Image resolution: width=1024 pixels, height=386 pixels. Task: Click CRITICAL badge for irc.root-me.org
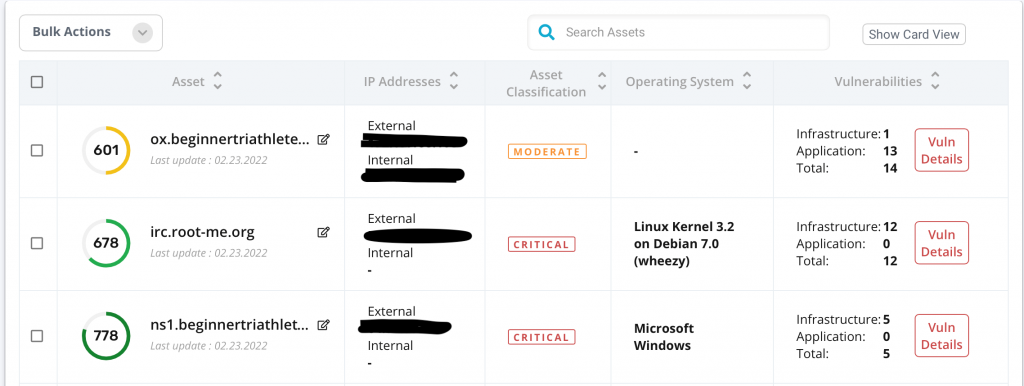[541, 244]
